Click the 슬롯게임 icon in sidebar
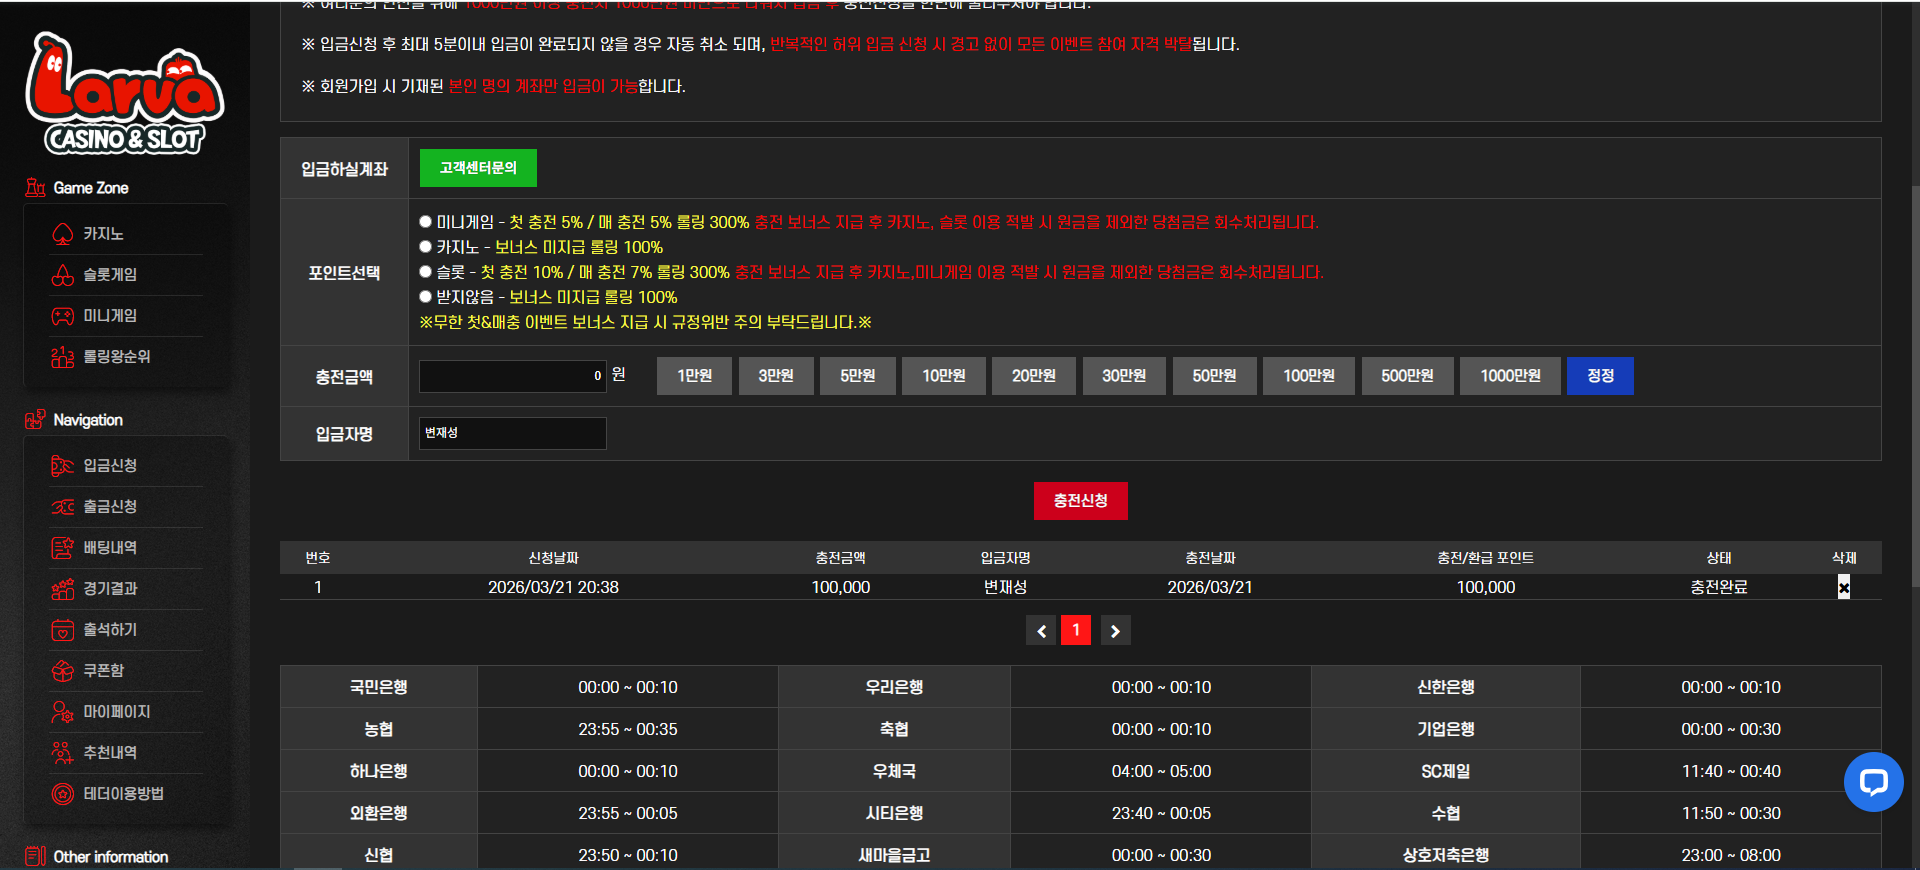This screenshot has height=870, width=1920. coord(63,275)
